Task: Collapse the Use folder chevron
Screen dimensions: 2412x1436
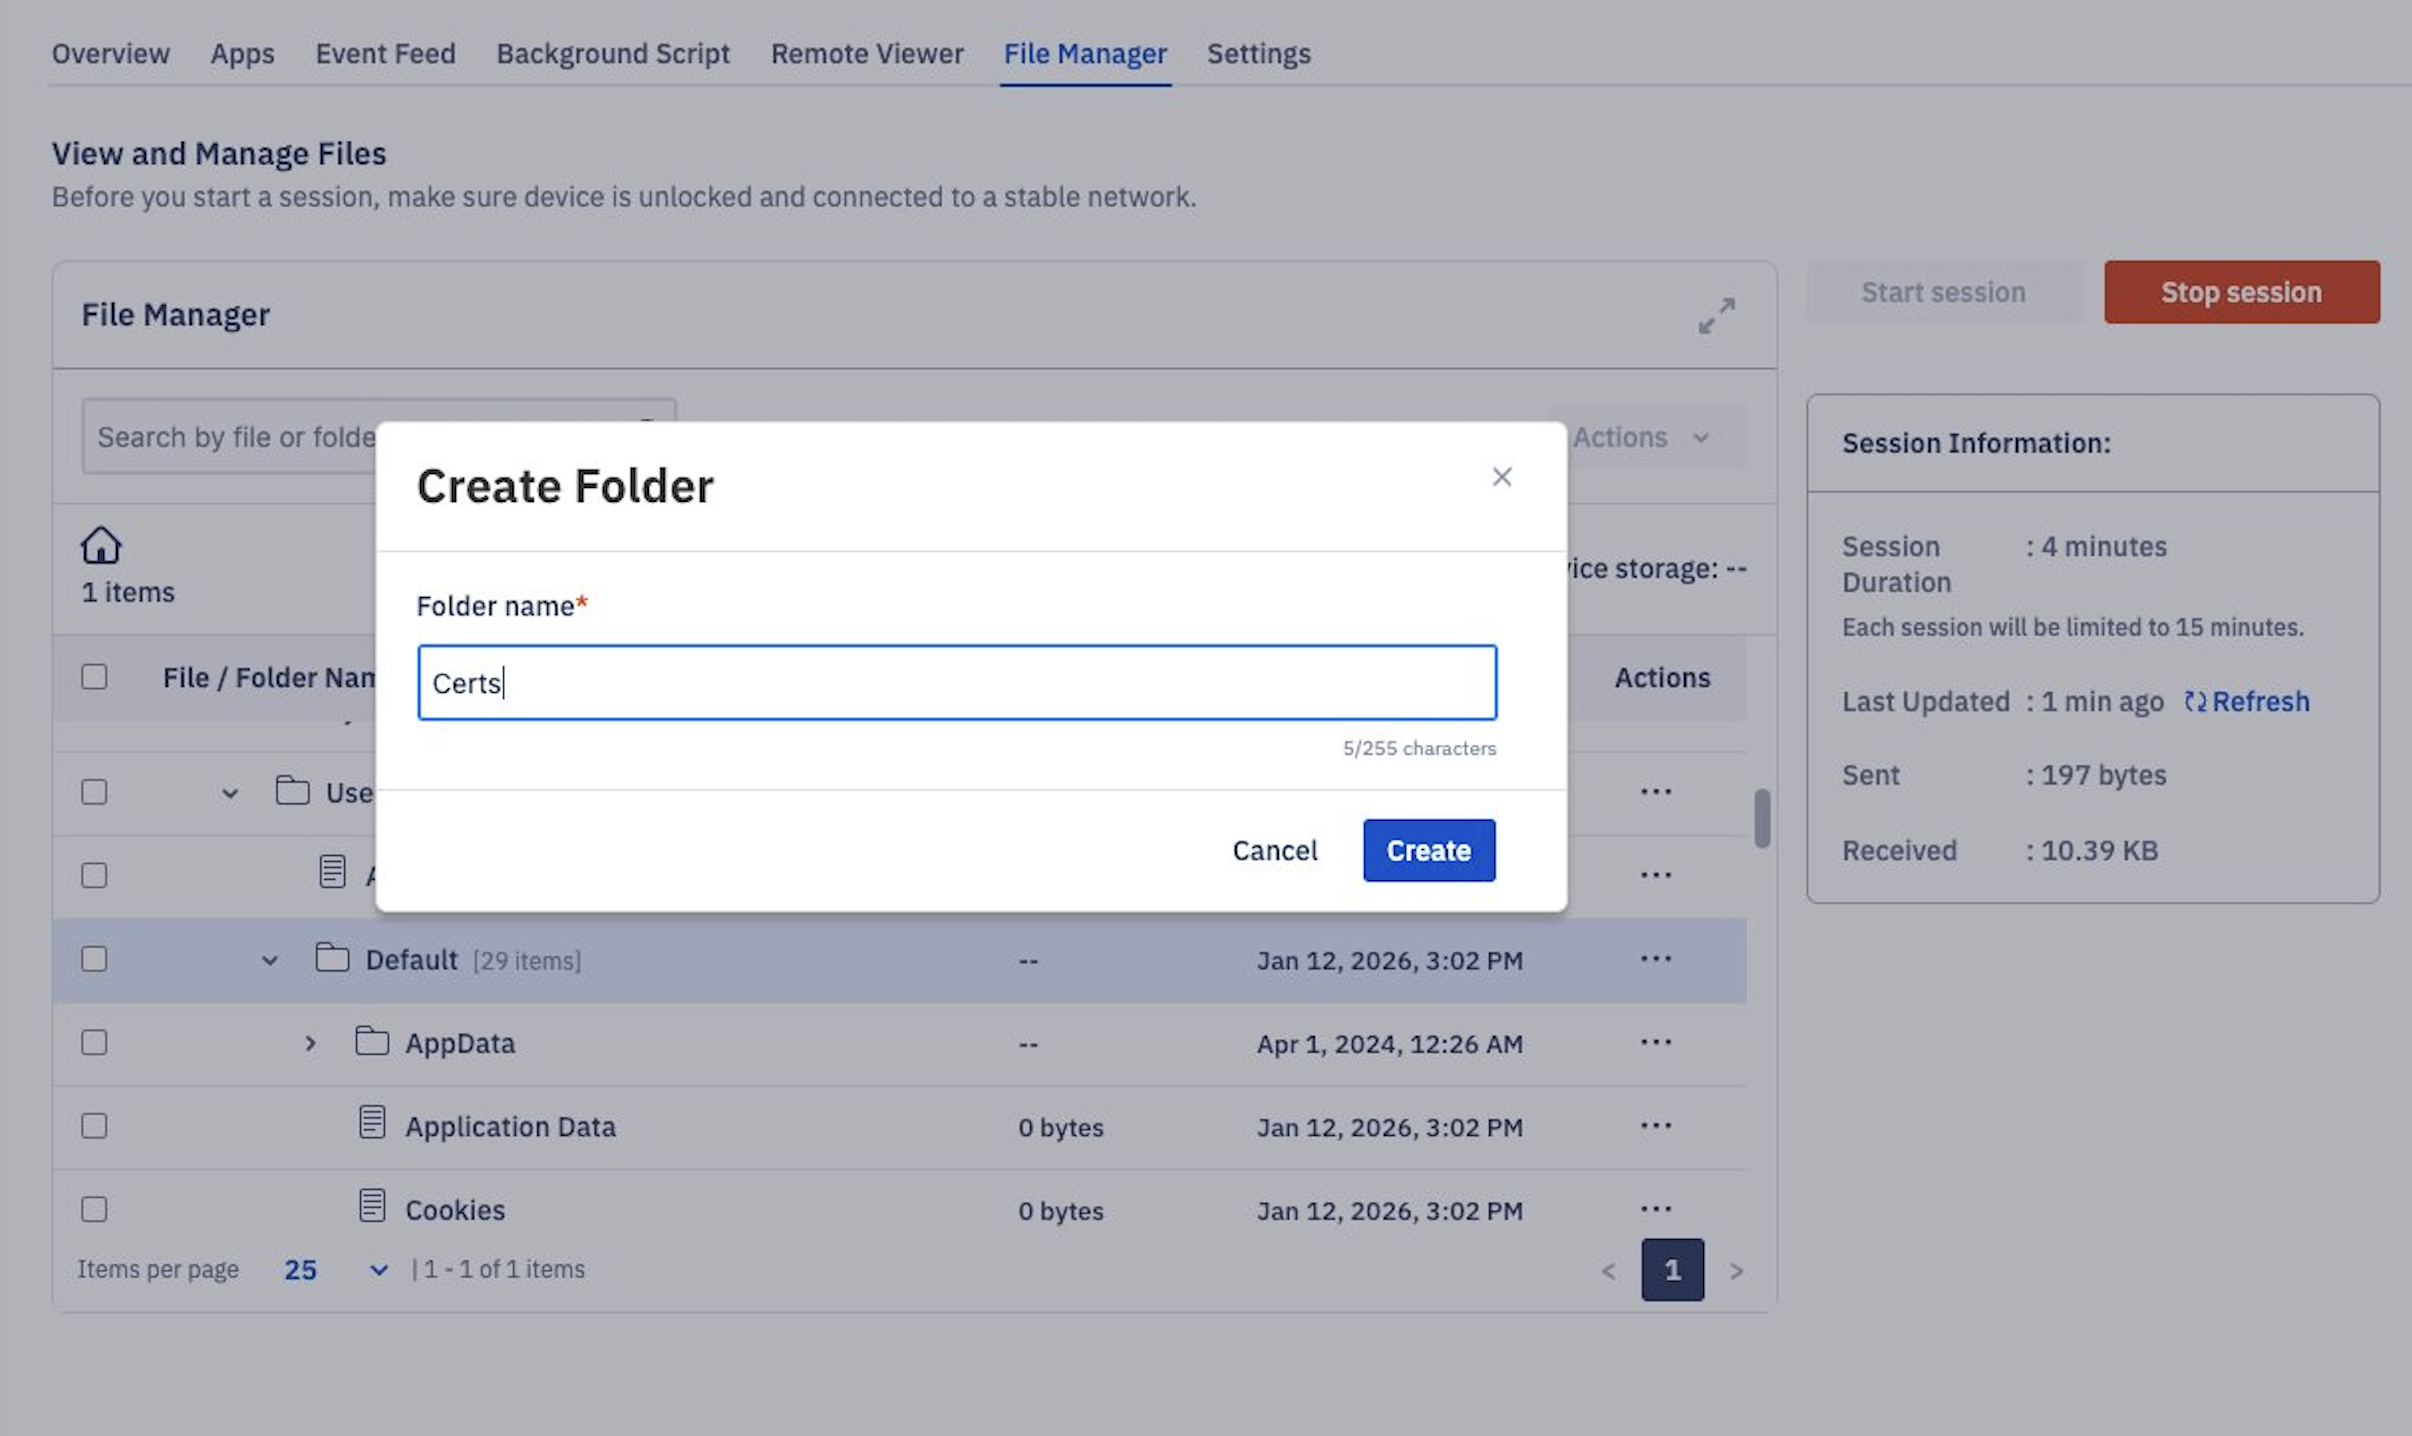Action: click(x=230, y=793)
